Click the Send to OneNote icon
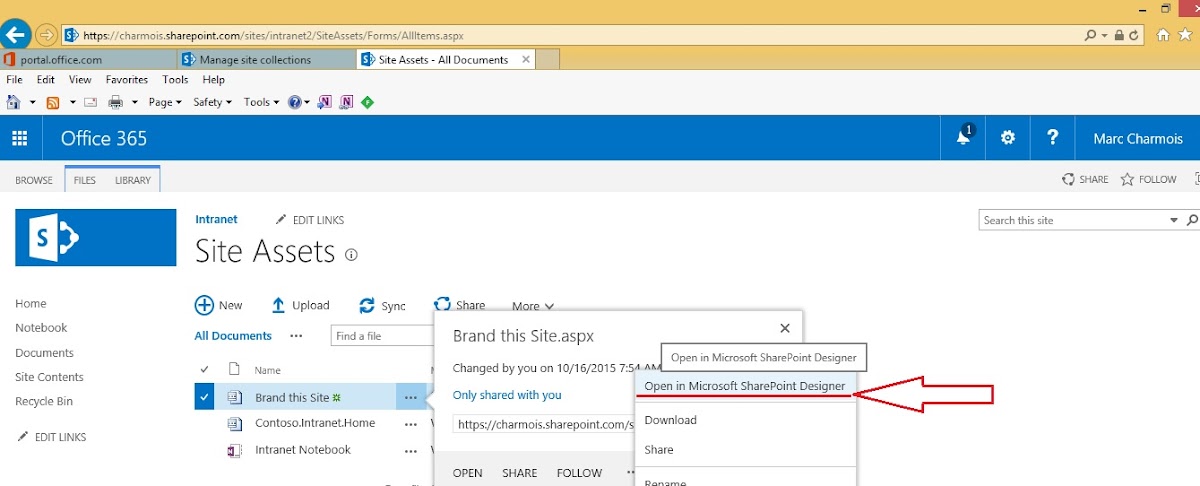Viewport: 1200px width, 486px height. [325, 102]
